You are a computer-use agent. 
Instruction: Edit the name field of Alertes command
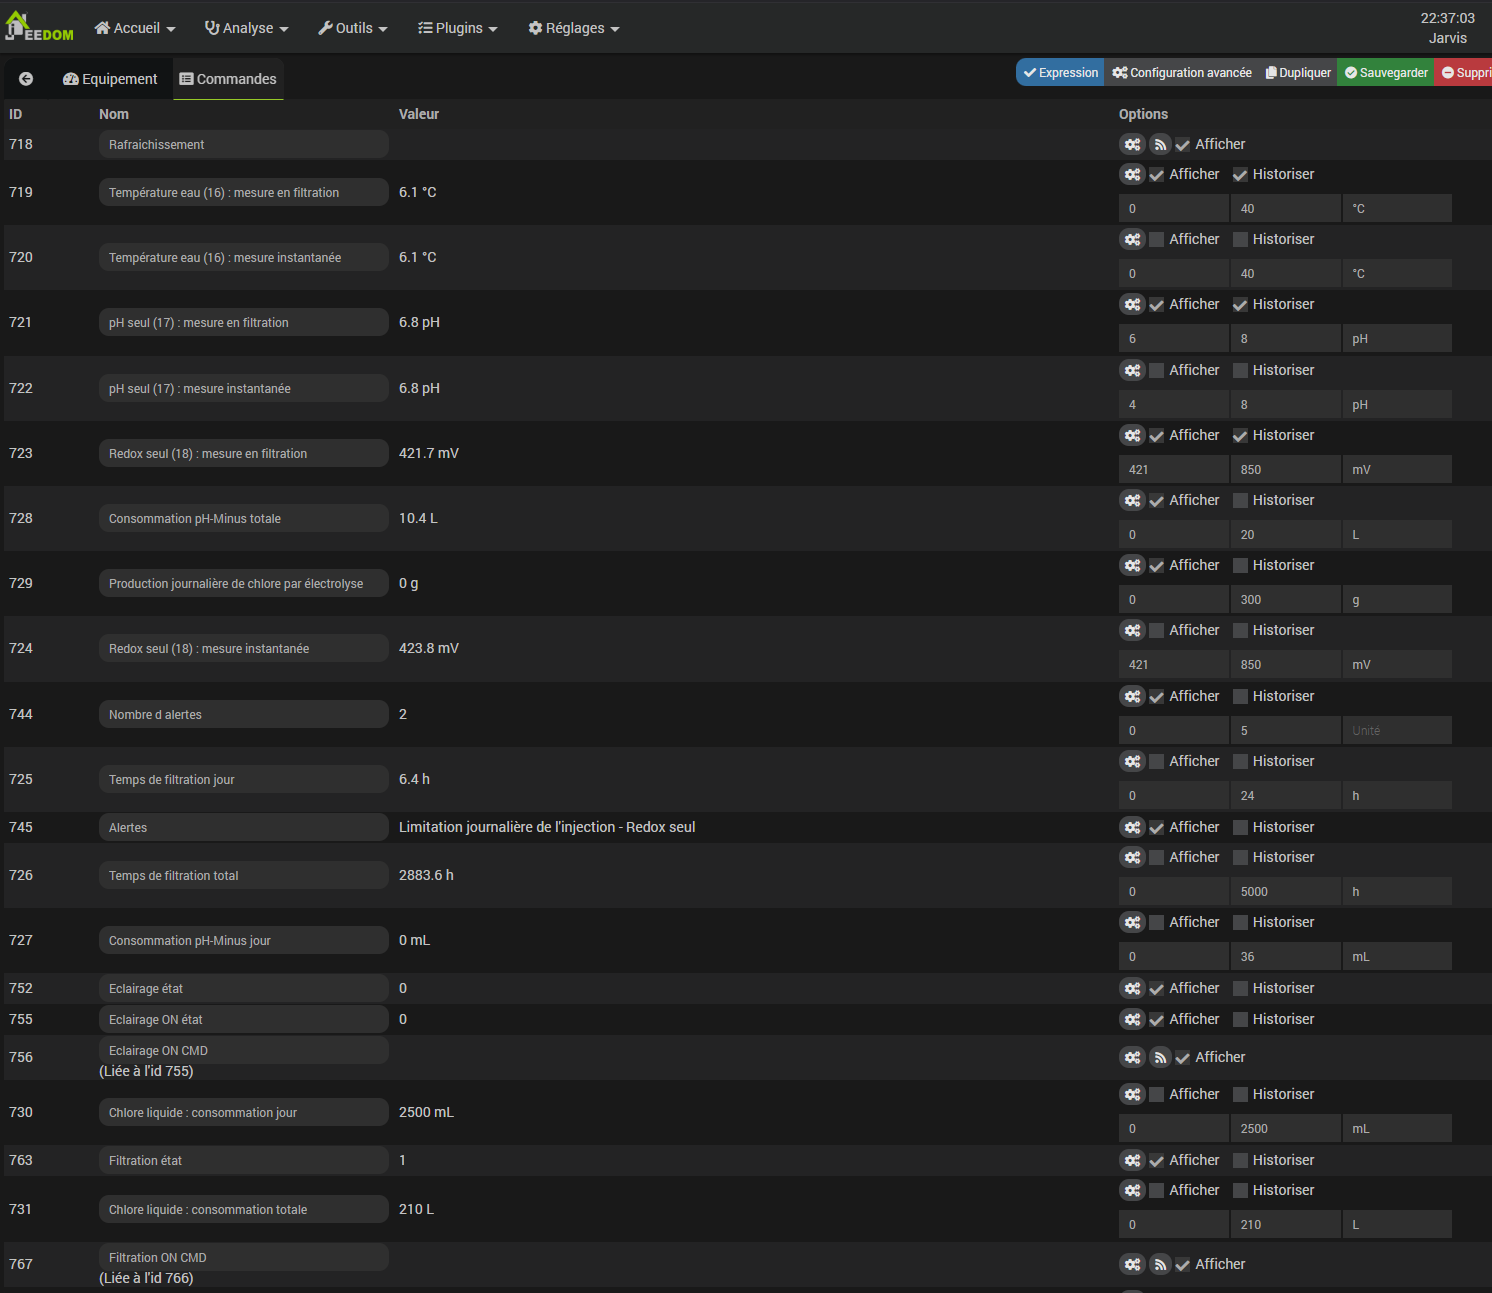[244, 827]
